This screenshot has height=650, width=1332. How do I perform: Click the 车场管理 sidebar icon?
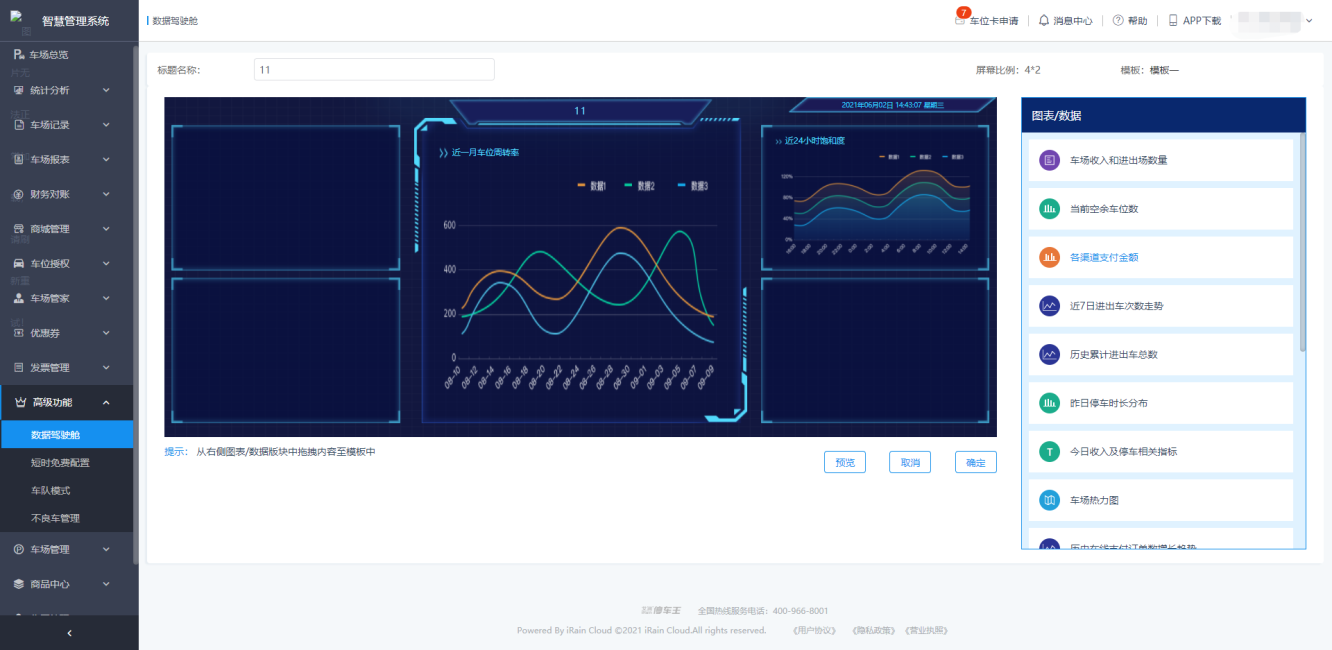pyautogui.click(x=18, y=549)
